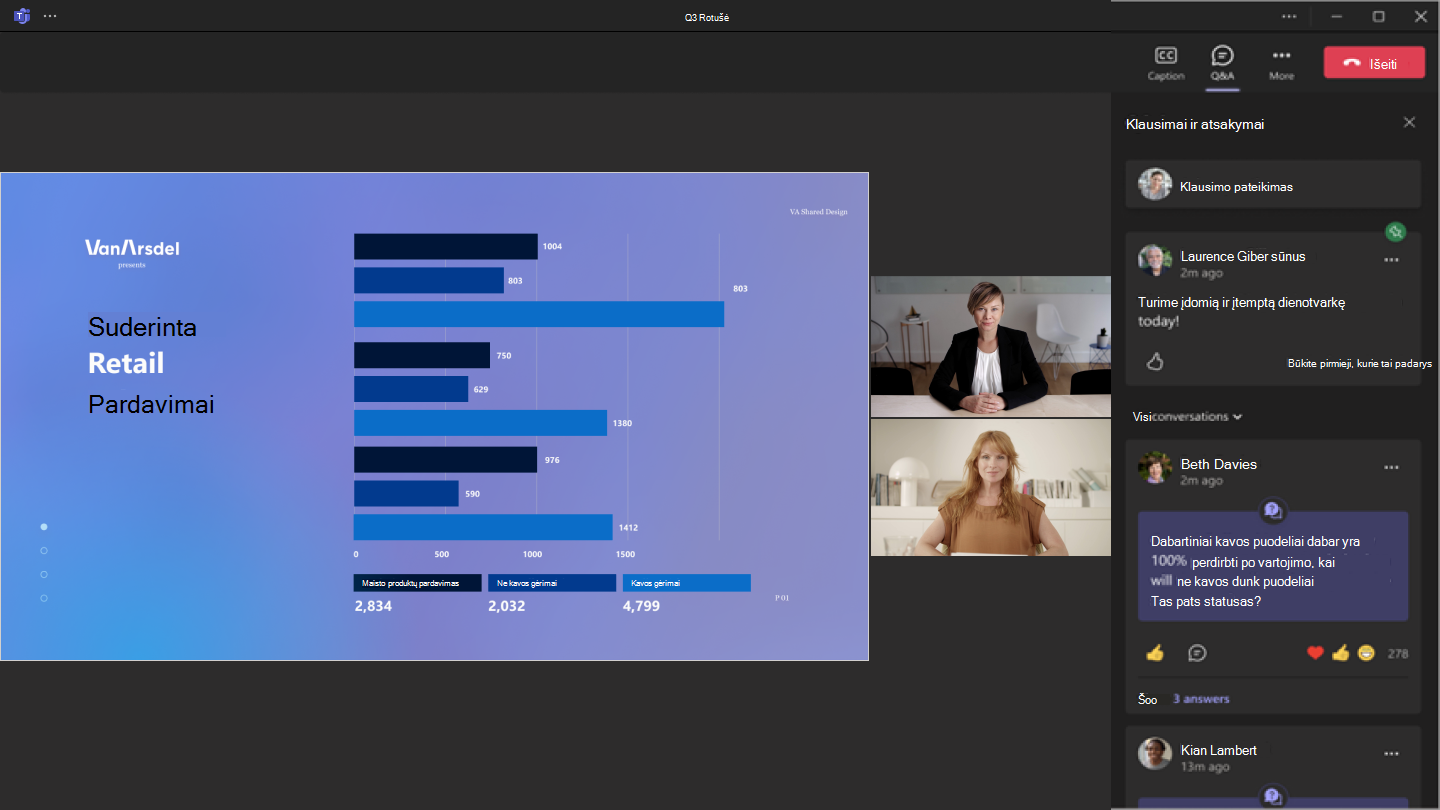Click Laurence Giber avatar

point(1155,261)
